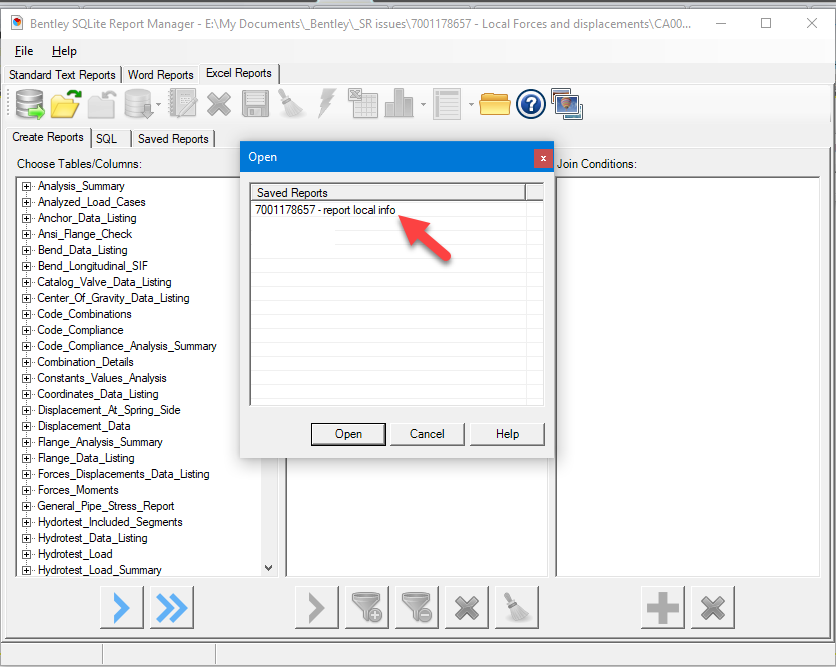This screenshot has height=667, width=836.
Task: Expand the Coordinates_Data_Listing node
Action: [x=26, y=394]
